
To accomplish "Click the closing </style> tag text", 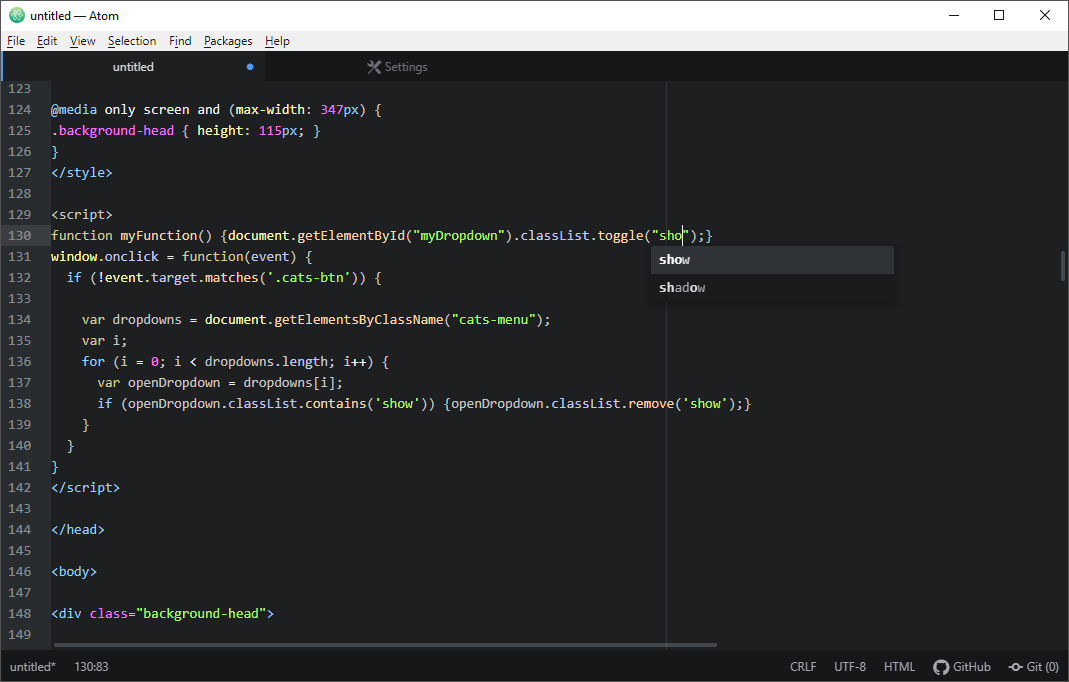I will pyautogui.click(x=82, y=173).
